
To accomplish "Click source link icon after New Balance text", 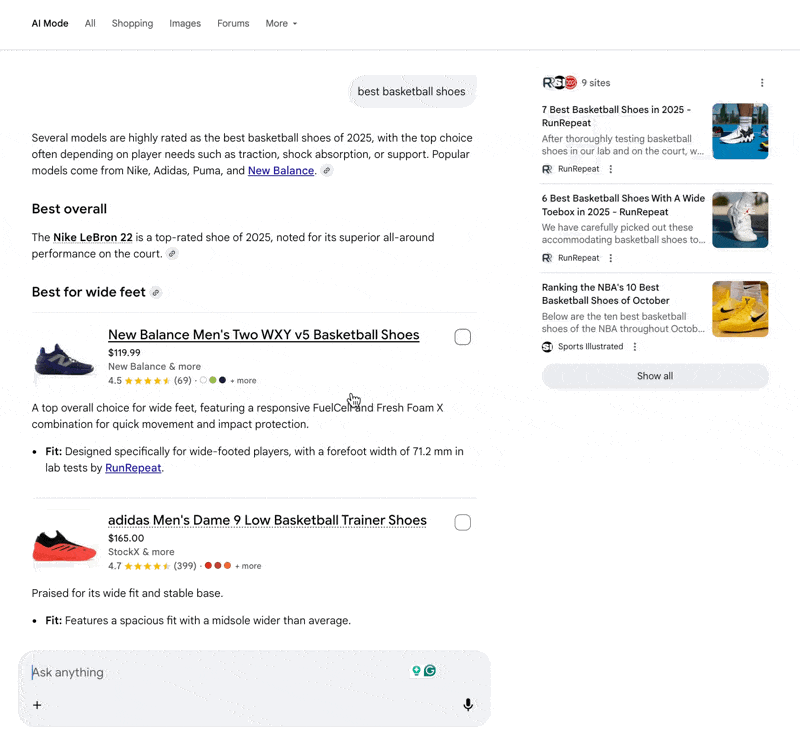I will (x=327, y=171).
